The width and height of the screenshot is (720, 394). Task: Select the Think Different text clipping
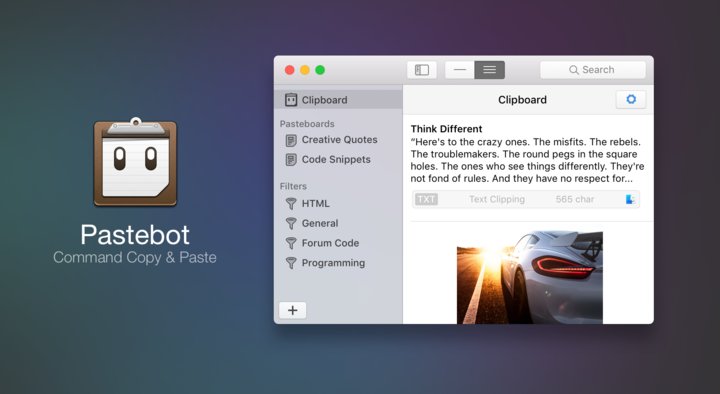(528, 168)
